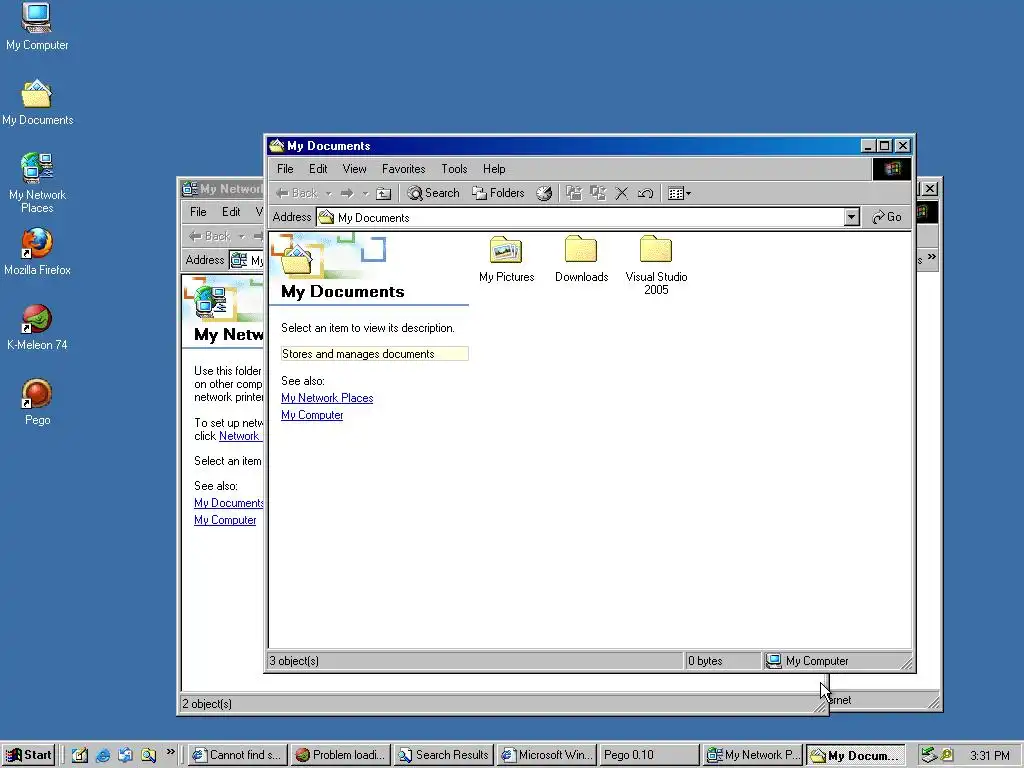
Task: Select the My Network Places desktop icon
Action: (x=37, y=184)
